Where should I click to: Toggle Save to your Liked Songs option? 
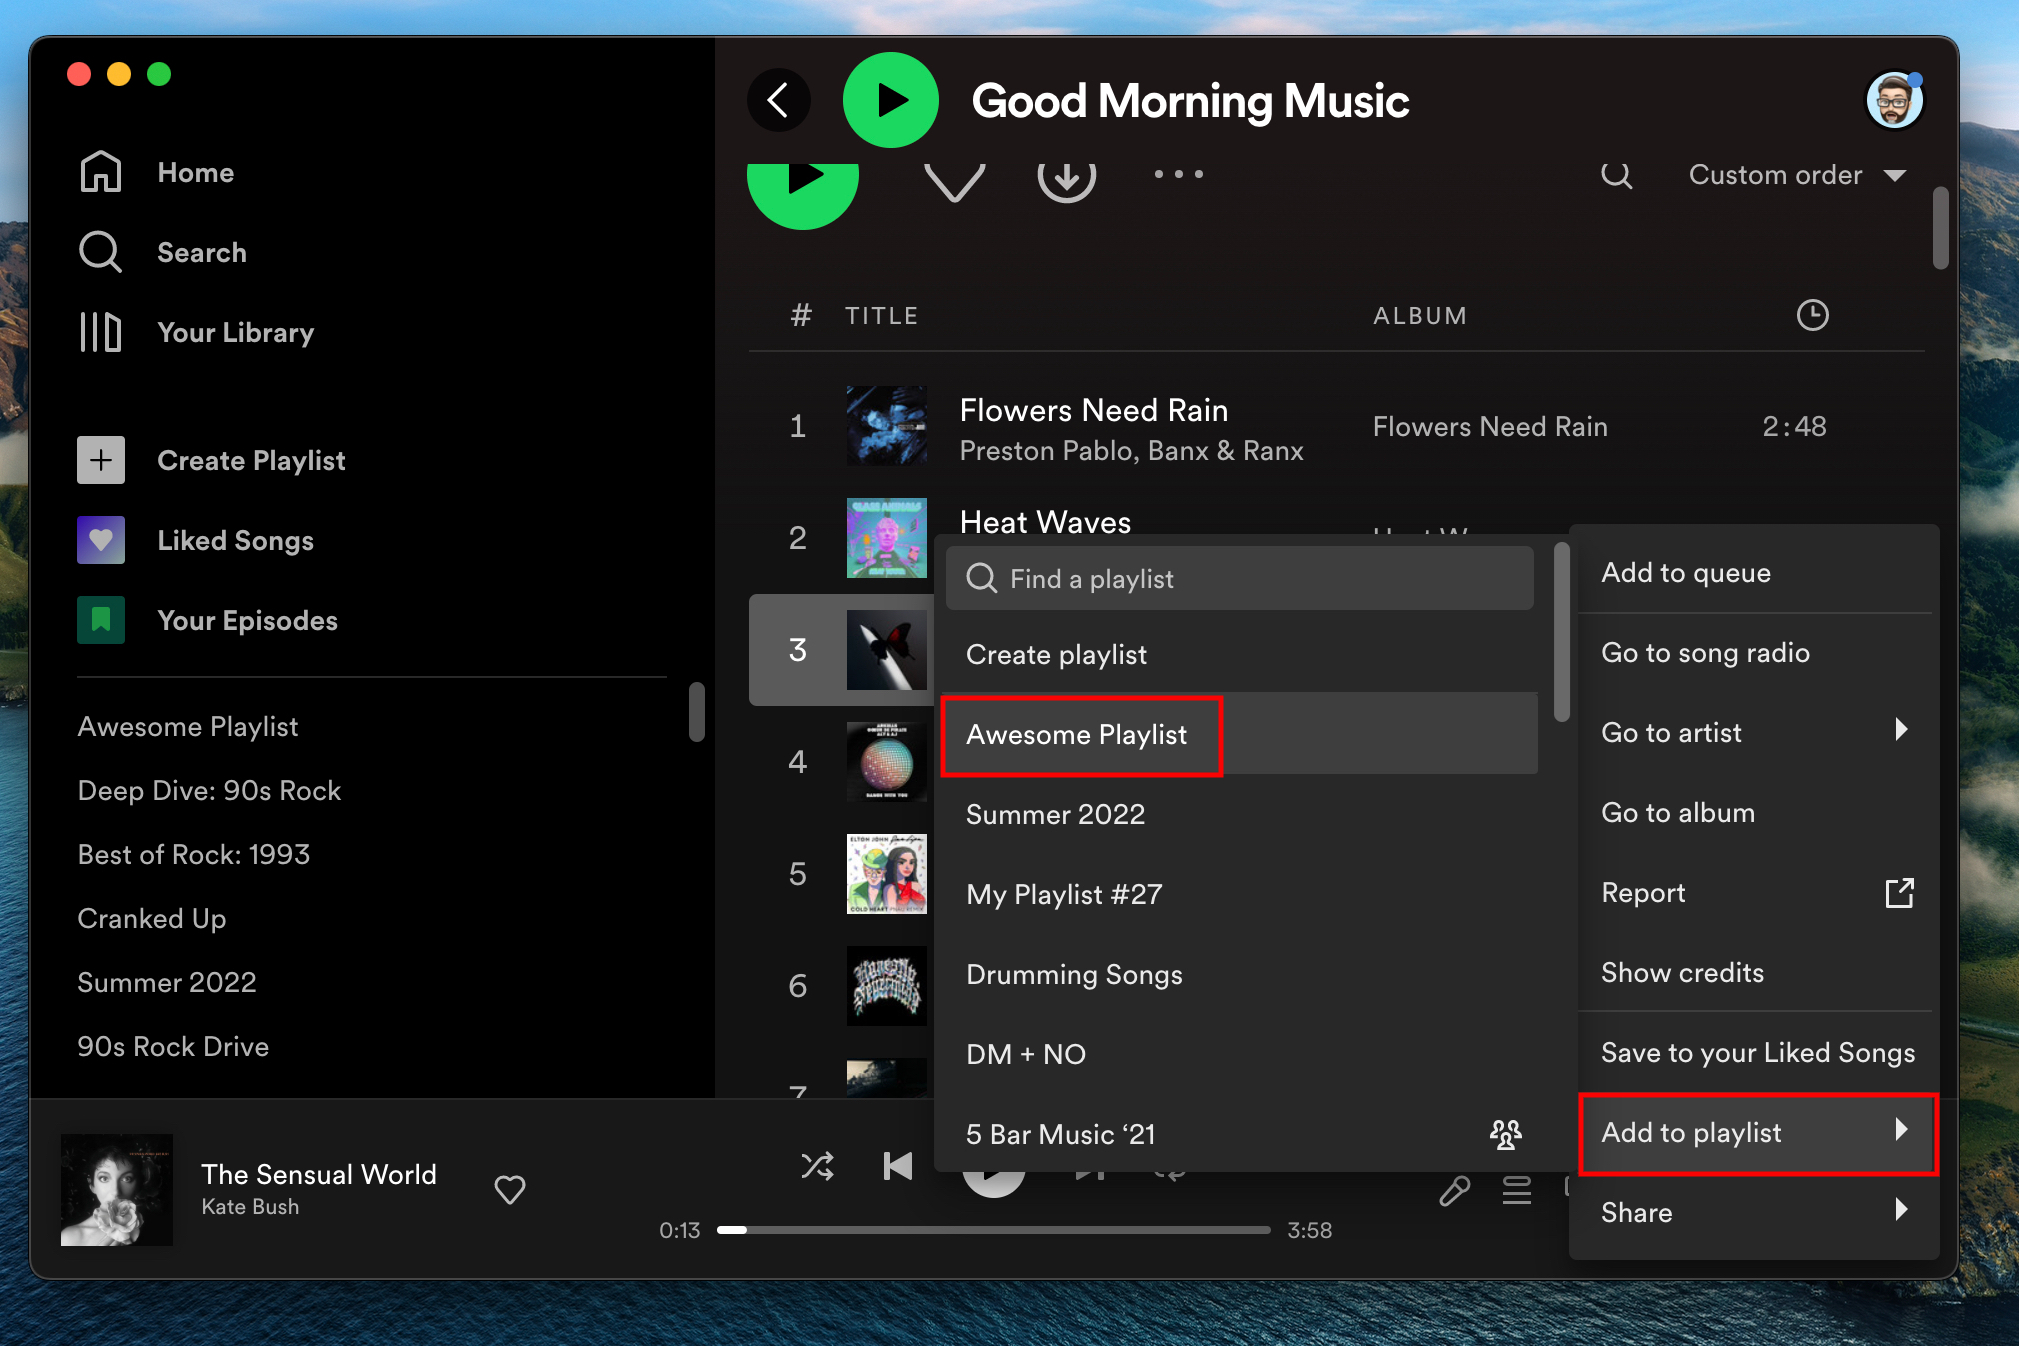pyautogui.click(x=1756, y=1053)
